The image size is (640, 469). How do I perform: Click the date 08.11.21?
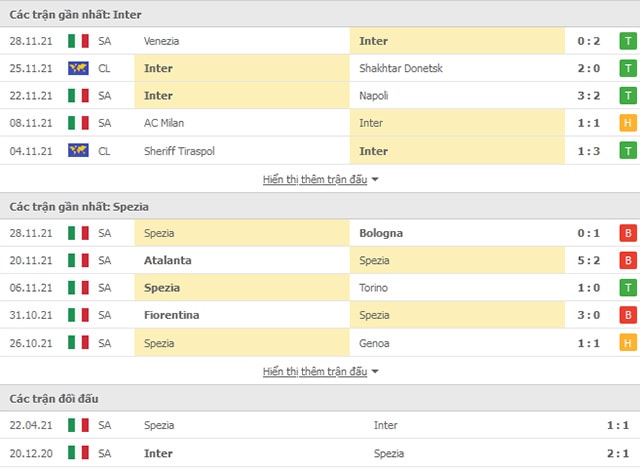point(31,123)
